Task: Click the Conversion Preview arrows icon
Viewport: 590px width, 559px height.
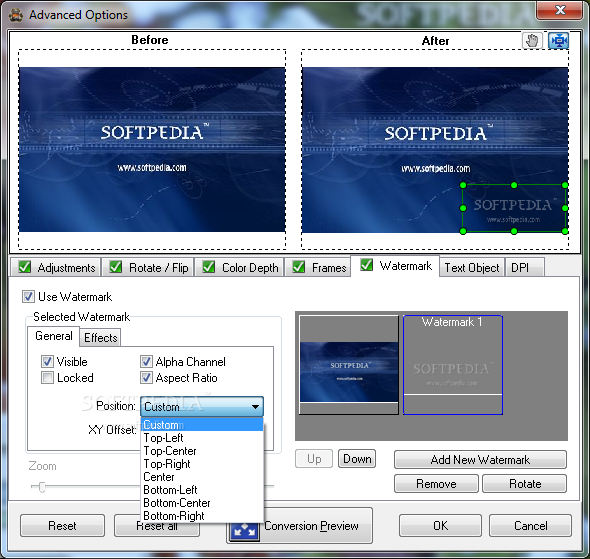Action: pos(244,529)
